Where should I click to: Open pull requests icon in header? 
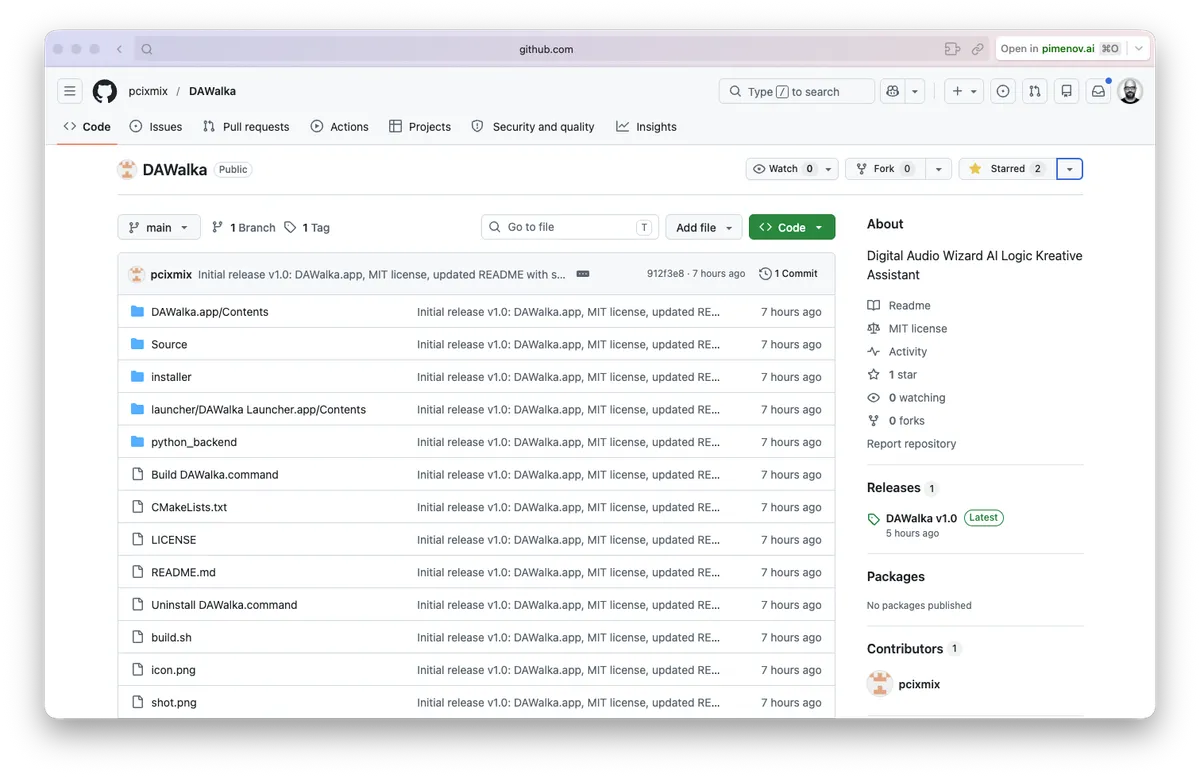click(x=1035, y=91)
